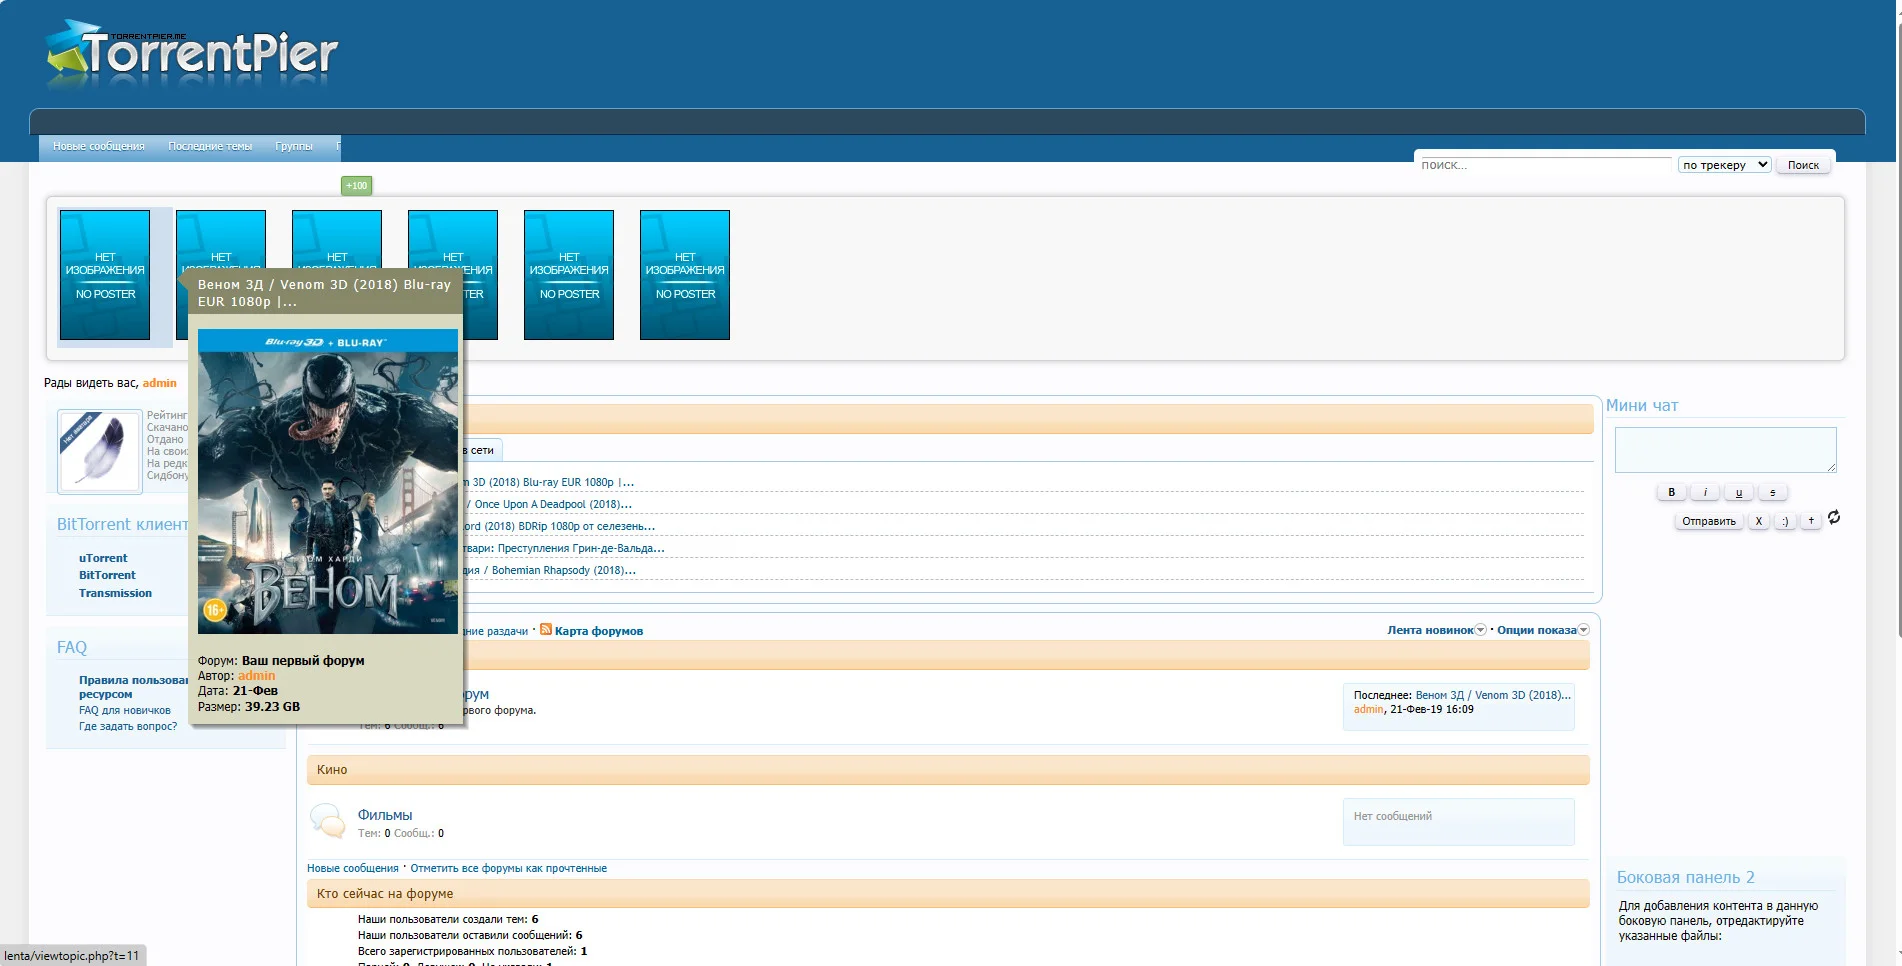Click the Новые сообщения link above Кто сейчас на форуме
Image resolution: width=1902 pixels, height=966 pixels.
352,868
